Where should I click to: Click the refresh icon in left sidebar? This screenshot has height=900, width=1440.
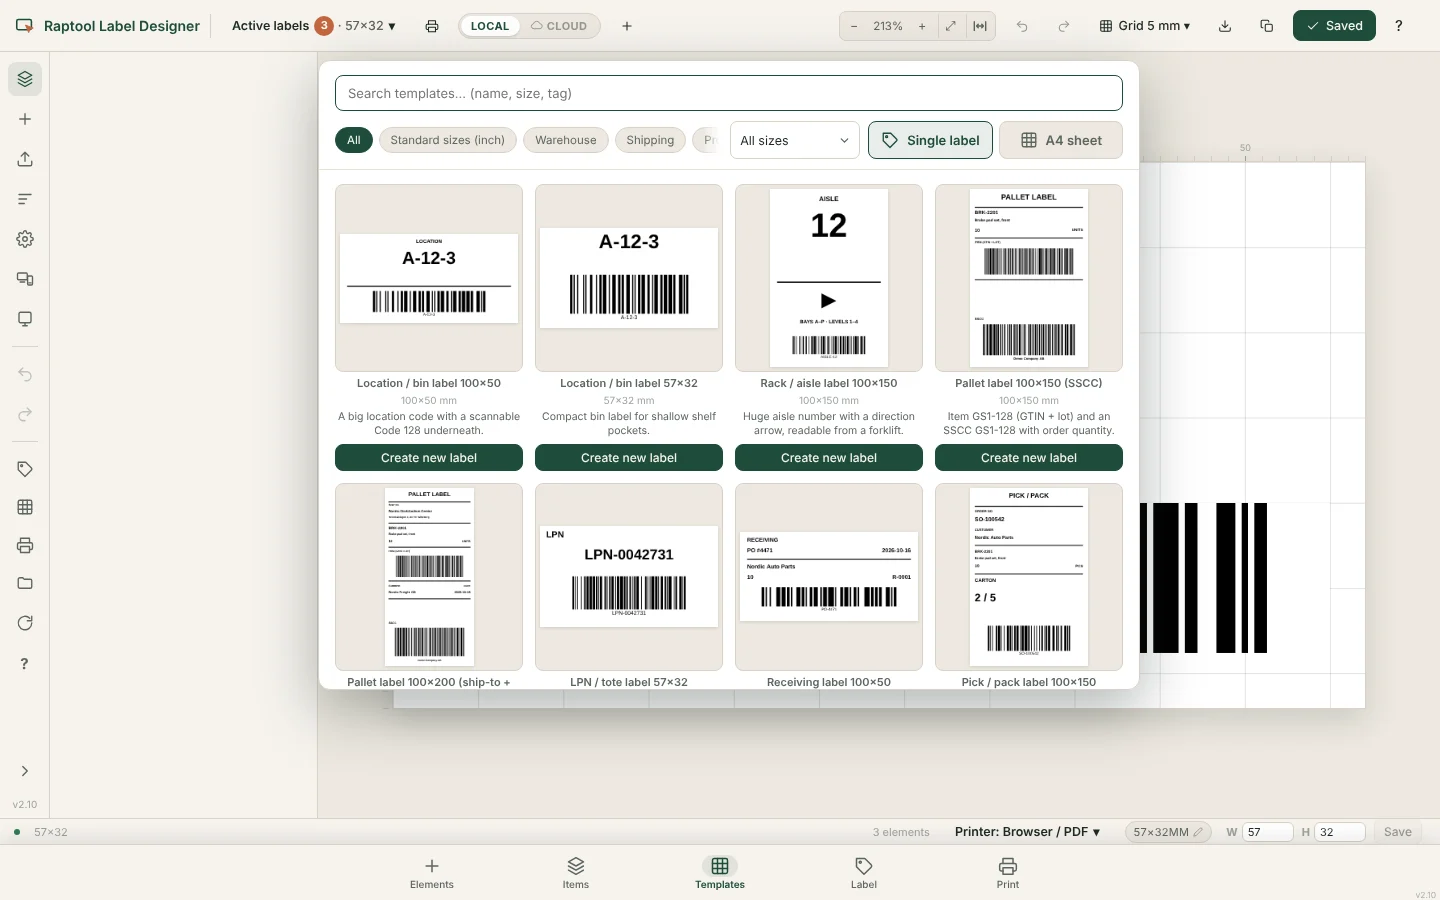[25, 623]
